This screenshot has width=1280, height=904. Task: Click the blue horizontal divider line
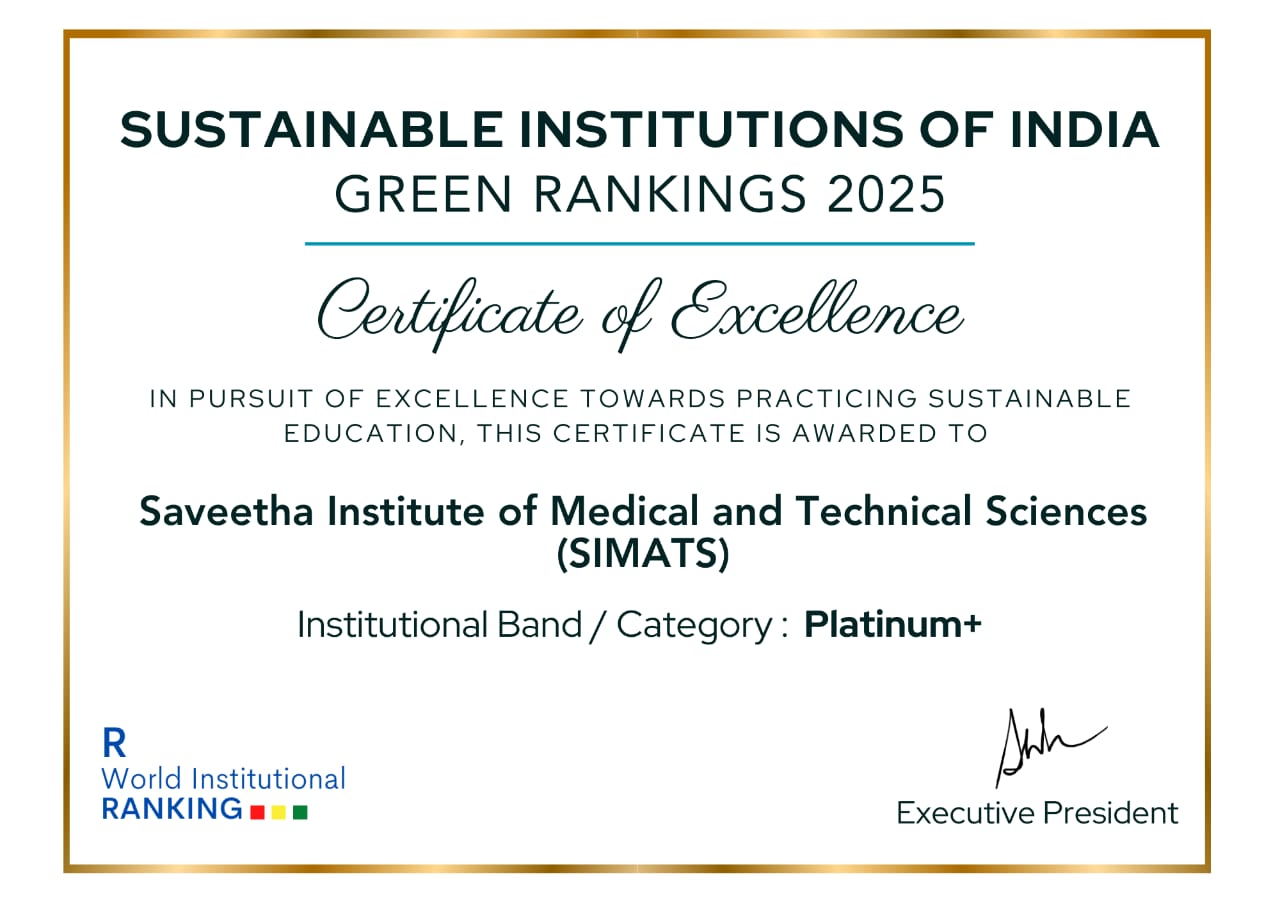(x=639, y=243)
